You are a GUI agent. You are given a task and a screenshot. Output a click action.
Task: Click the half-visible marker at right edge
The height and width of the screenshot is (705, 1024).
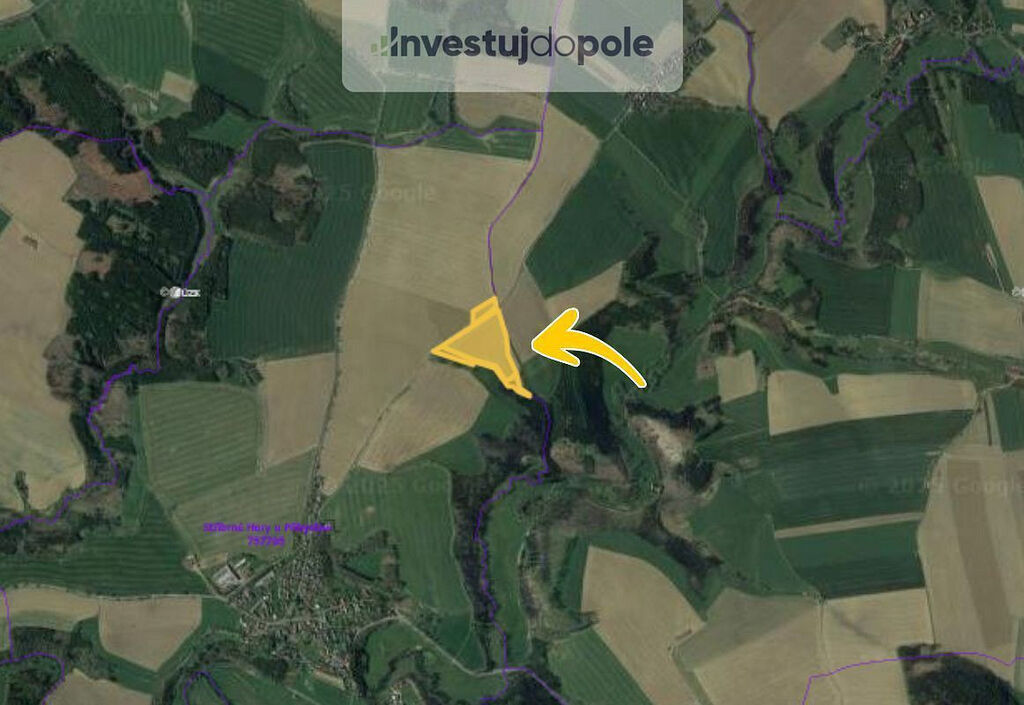point(1019,292)
